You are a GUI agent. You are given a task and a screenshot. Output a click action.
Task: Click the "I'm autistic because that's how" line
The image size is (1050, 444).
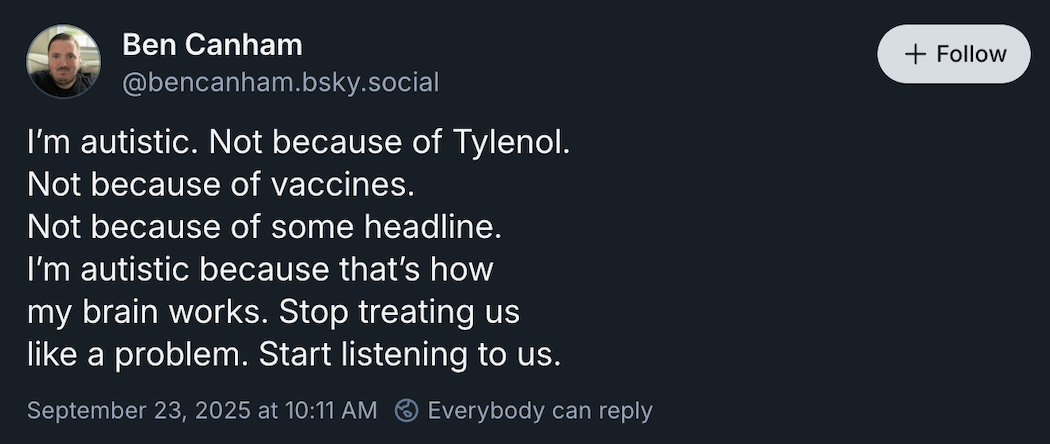click(261, 270)
